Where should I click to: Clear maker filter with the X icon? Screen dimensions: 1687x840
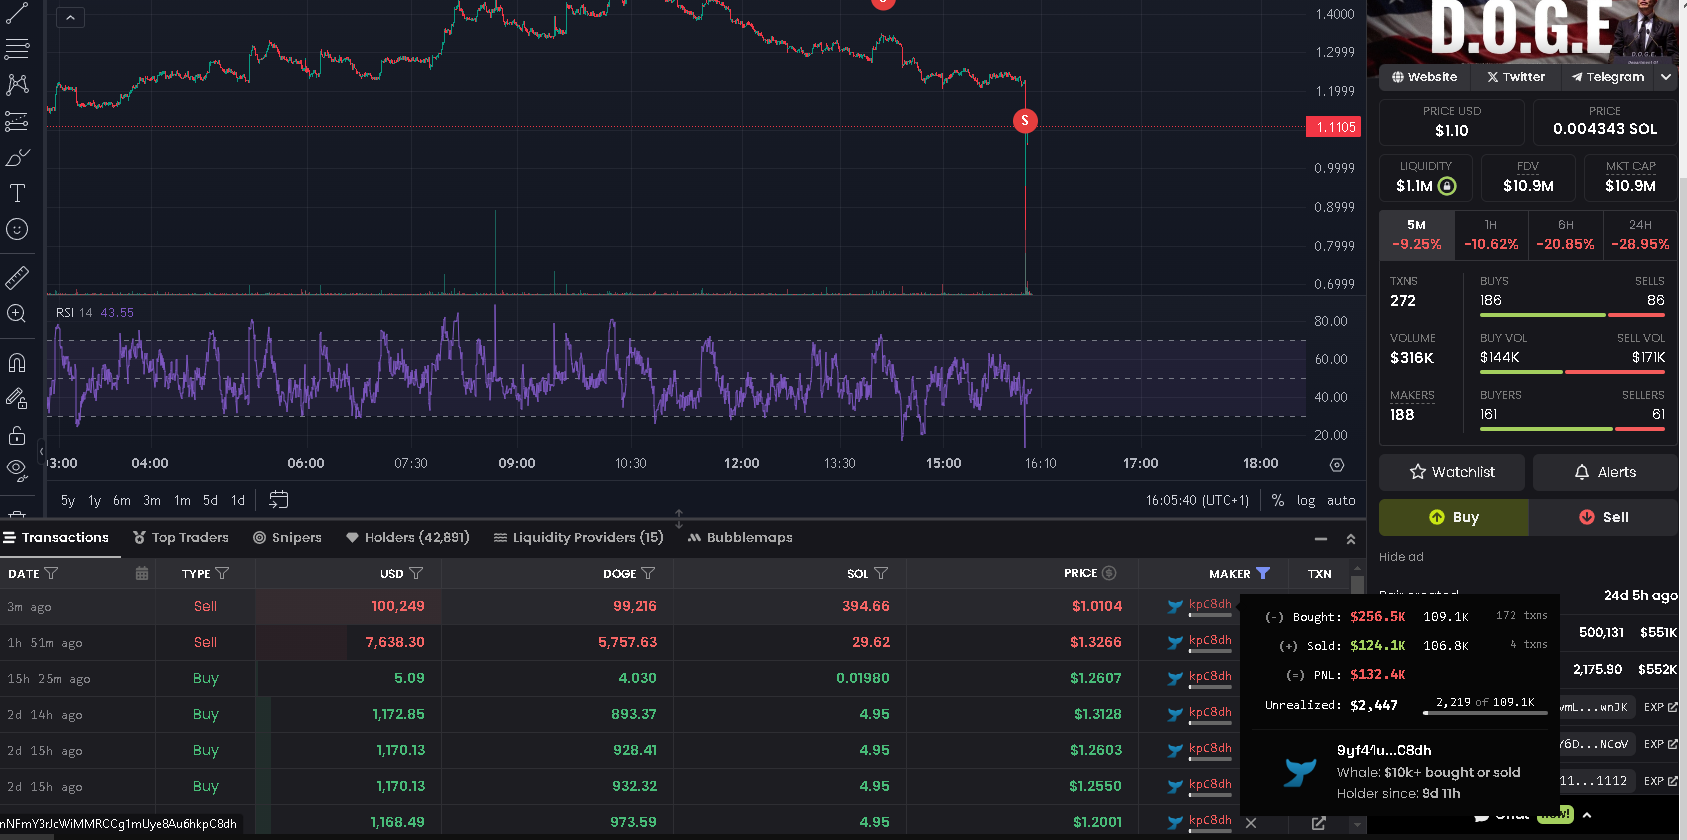click(x=1251, y=823)
